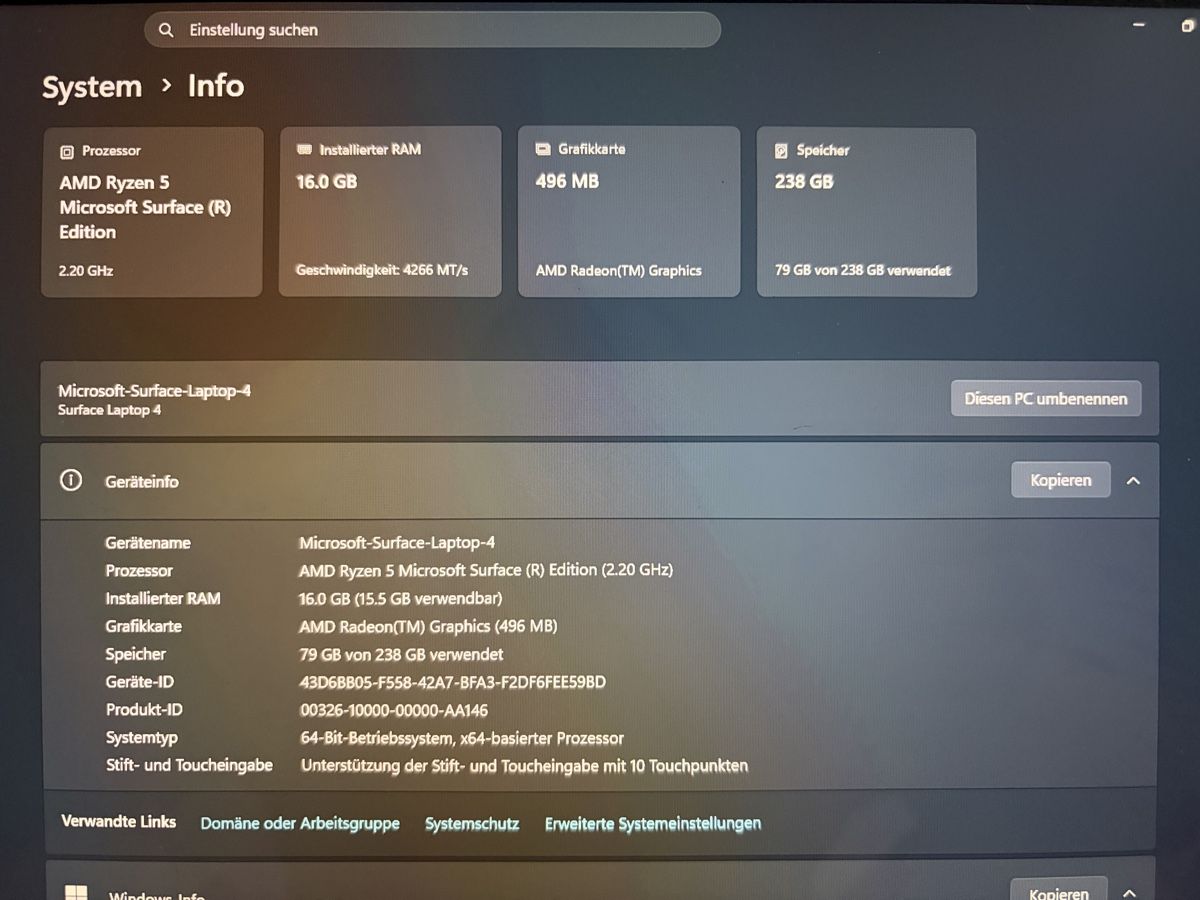
Task: Click Verwandte Links label
Action: (118, 822)
